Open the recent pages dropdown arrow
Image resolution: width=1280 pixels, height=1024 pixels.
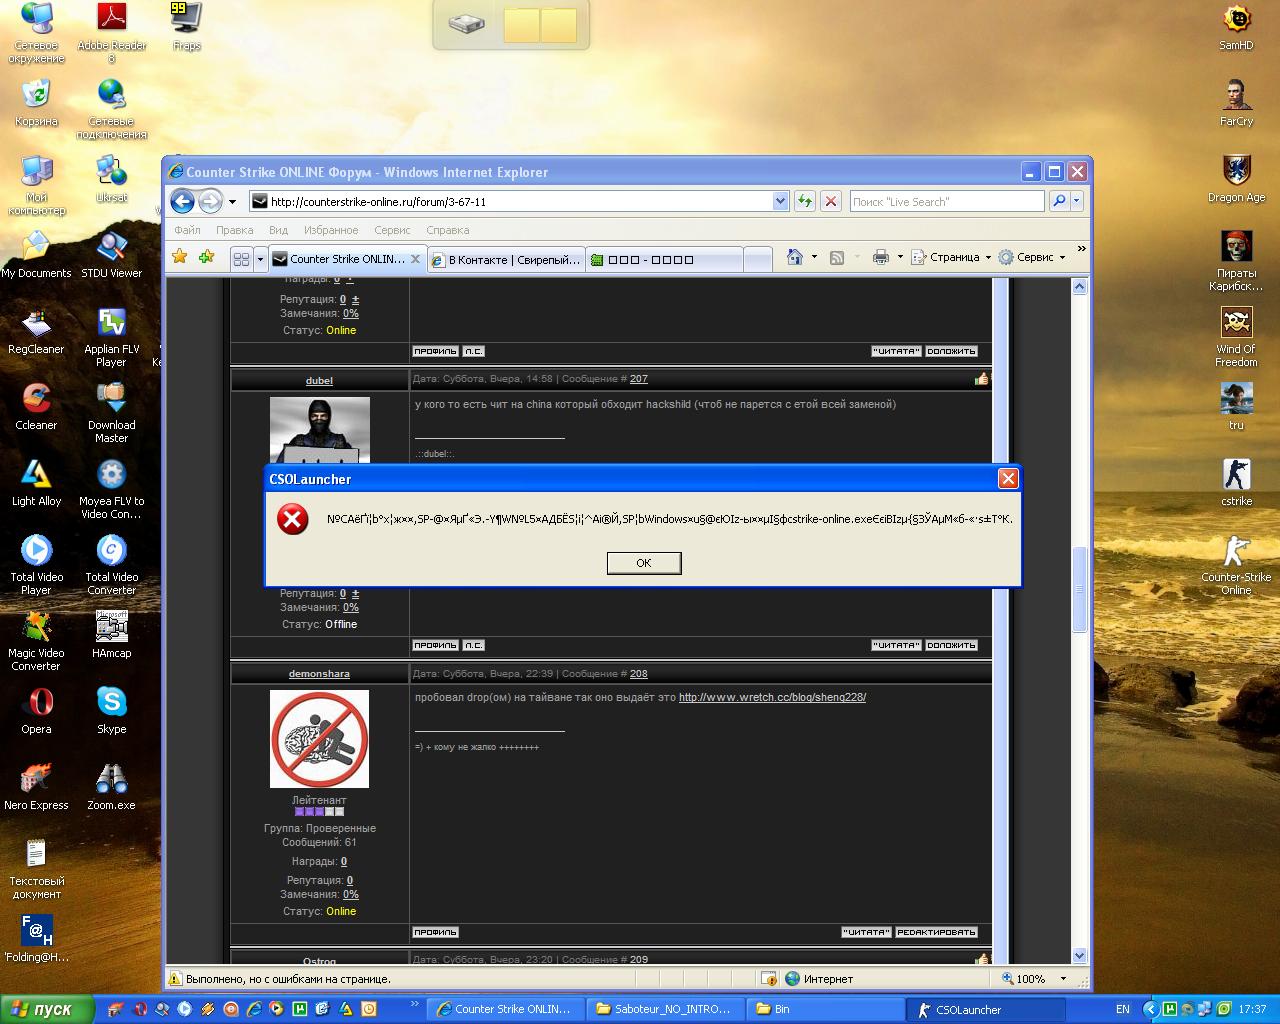pos(232,202)
